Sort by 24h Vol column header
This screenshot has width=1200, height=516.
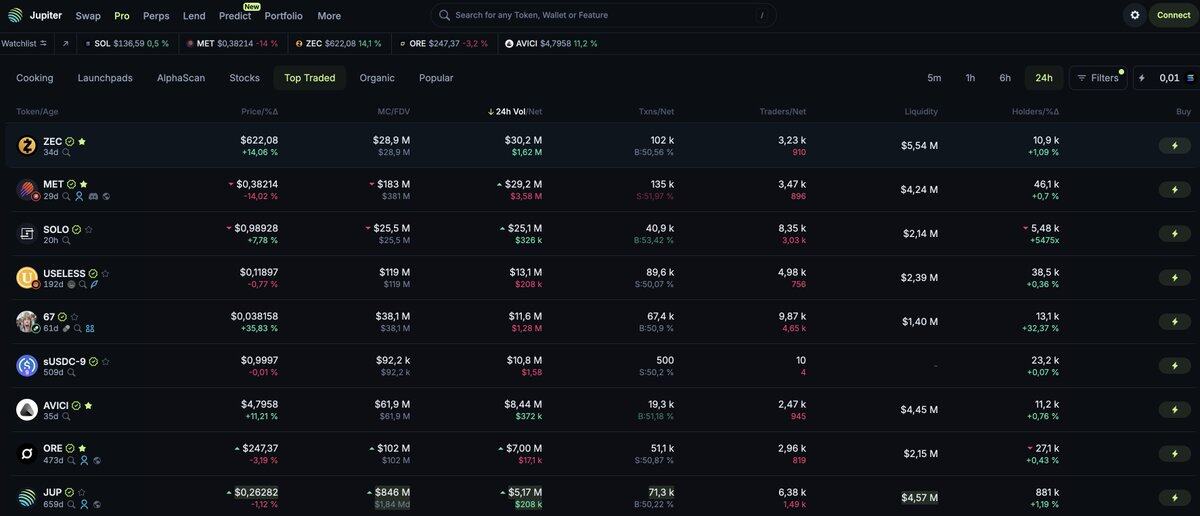(510, 111)
